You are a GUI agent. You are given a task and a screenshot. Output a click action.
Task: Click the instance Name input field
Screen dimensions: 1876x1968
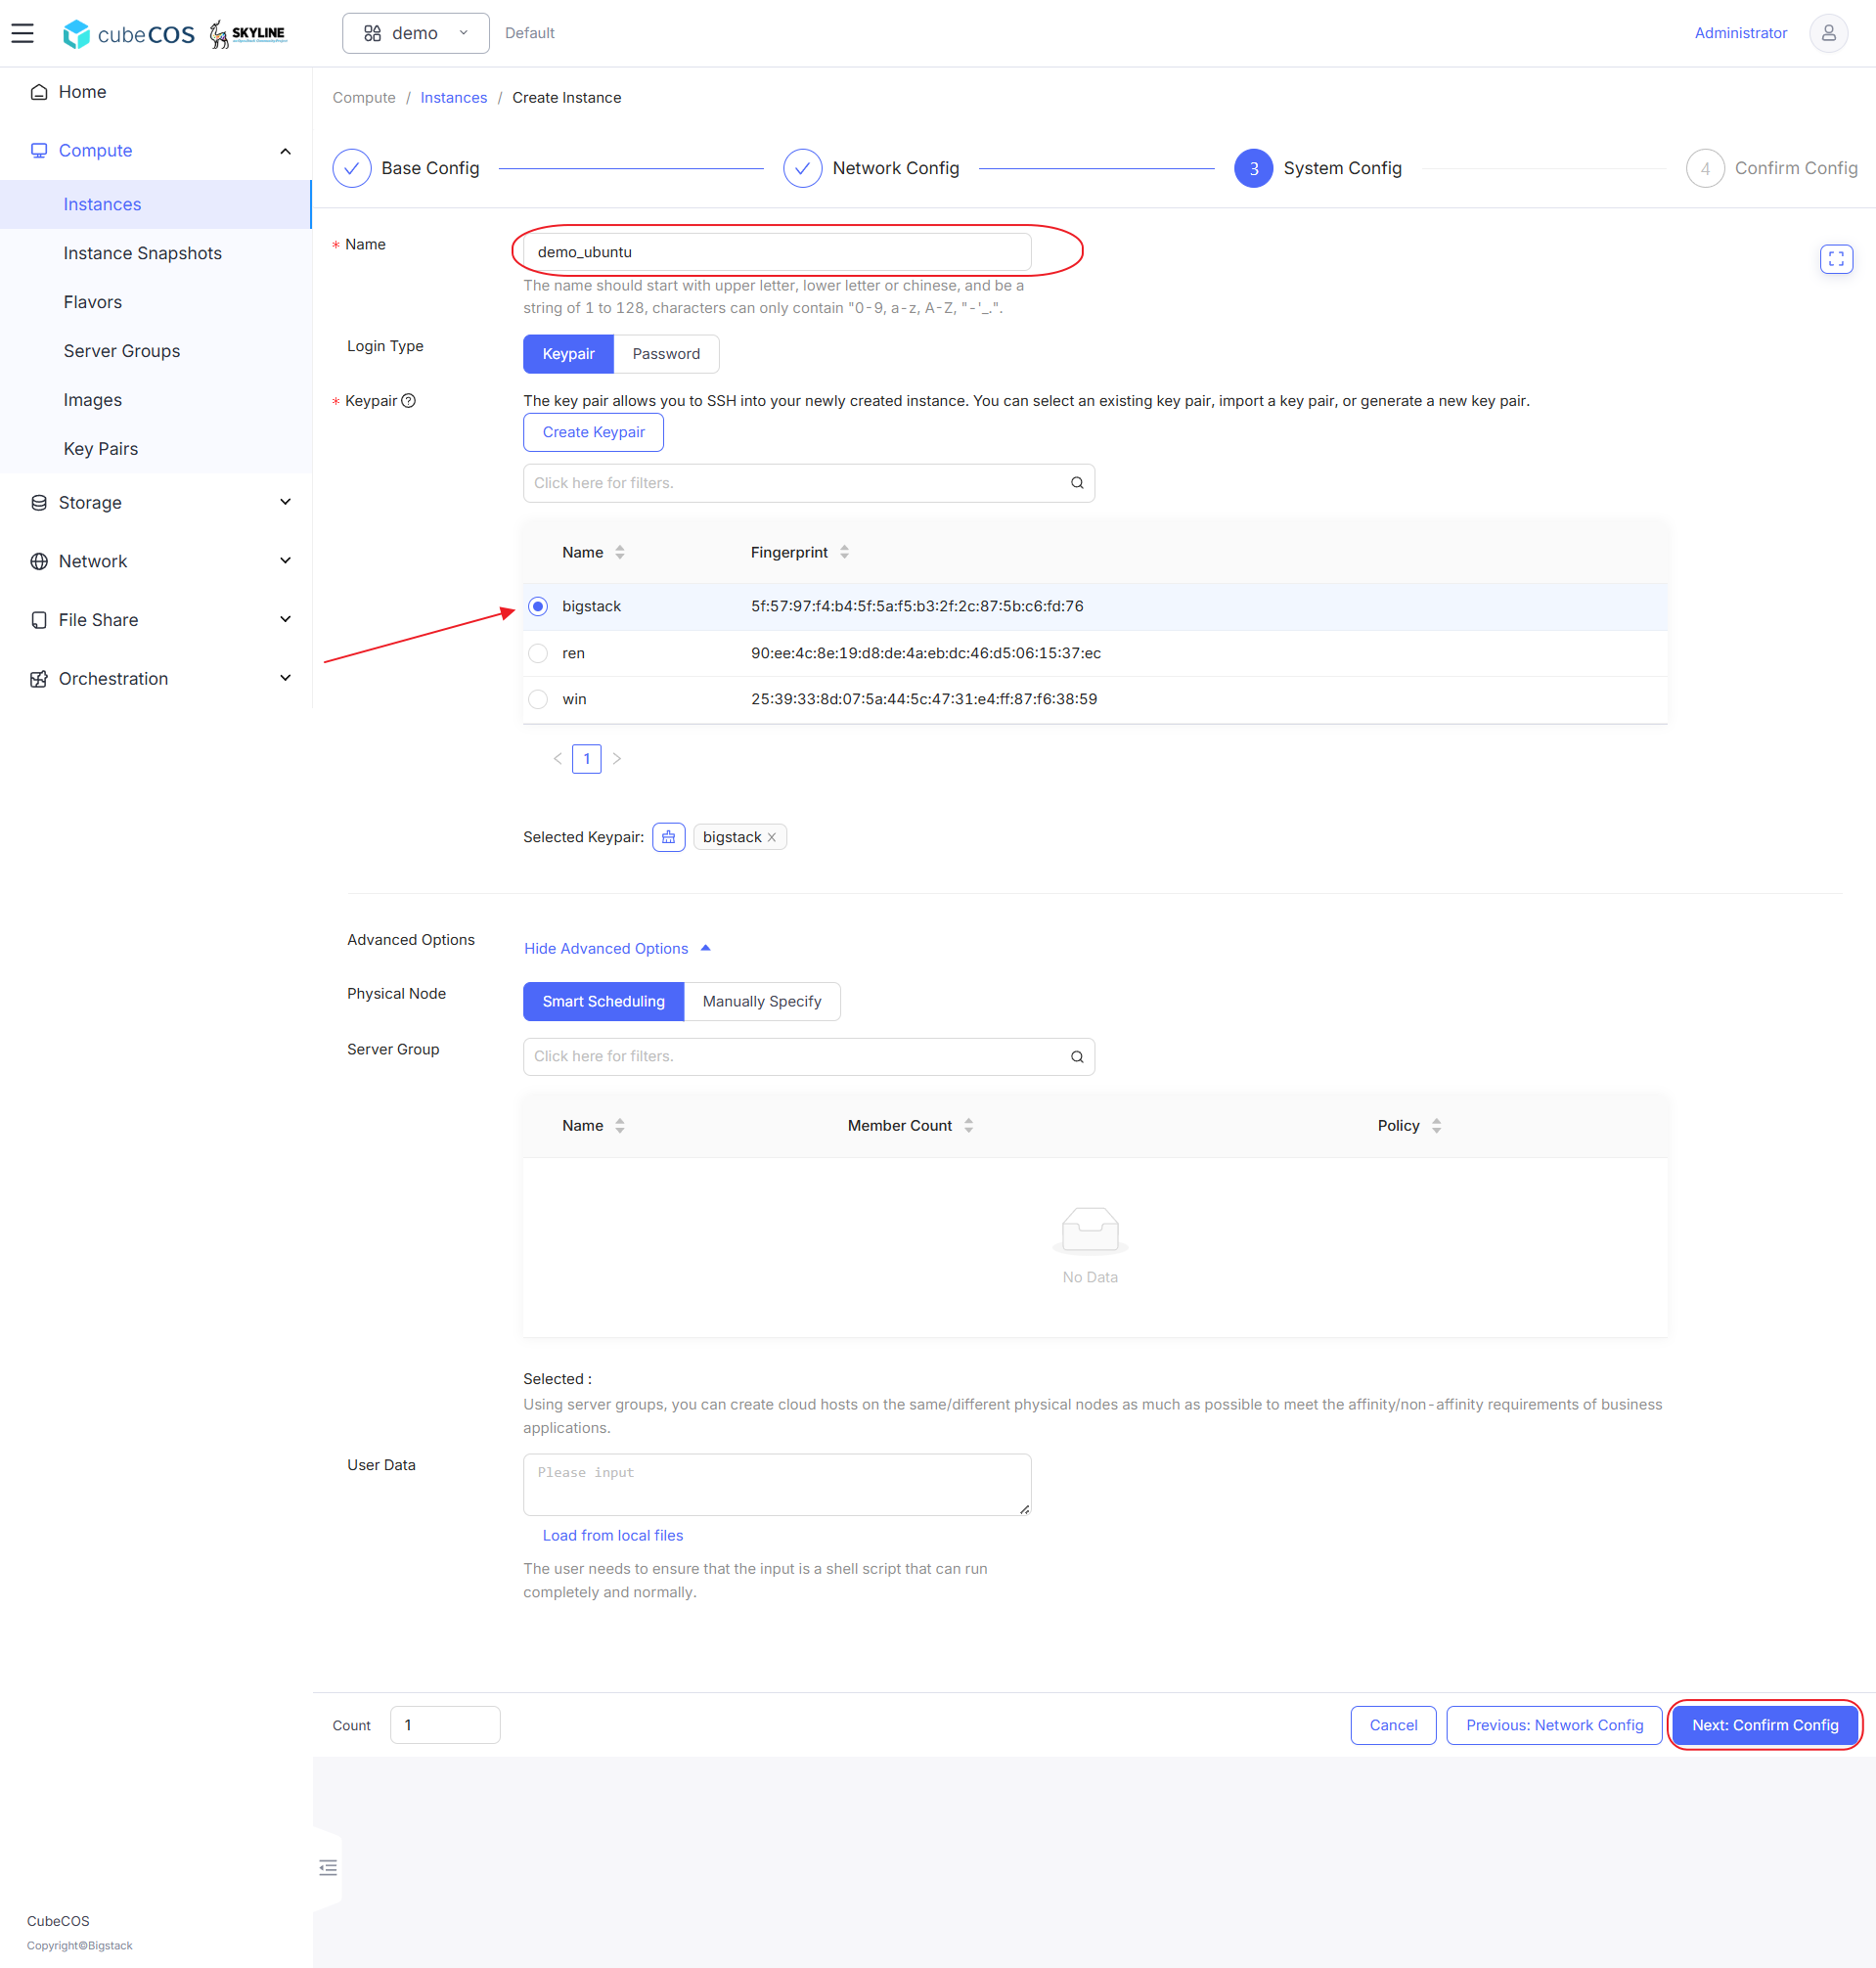[777, 252]
